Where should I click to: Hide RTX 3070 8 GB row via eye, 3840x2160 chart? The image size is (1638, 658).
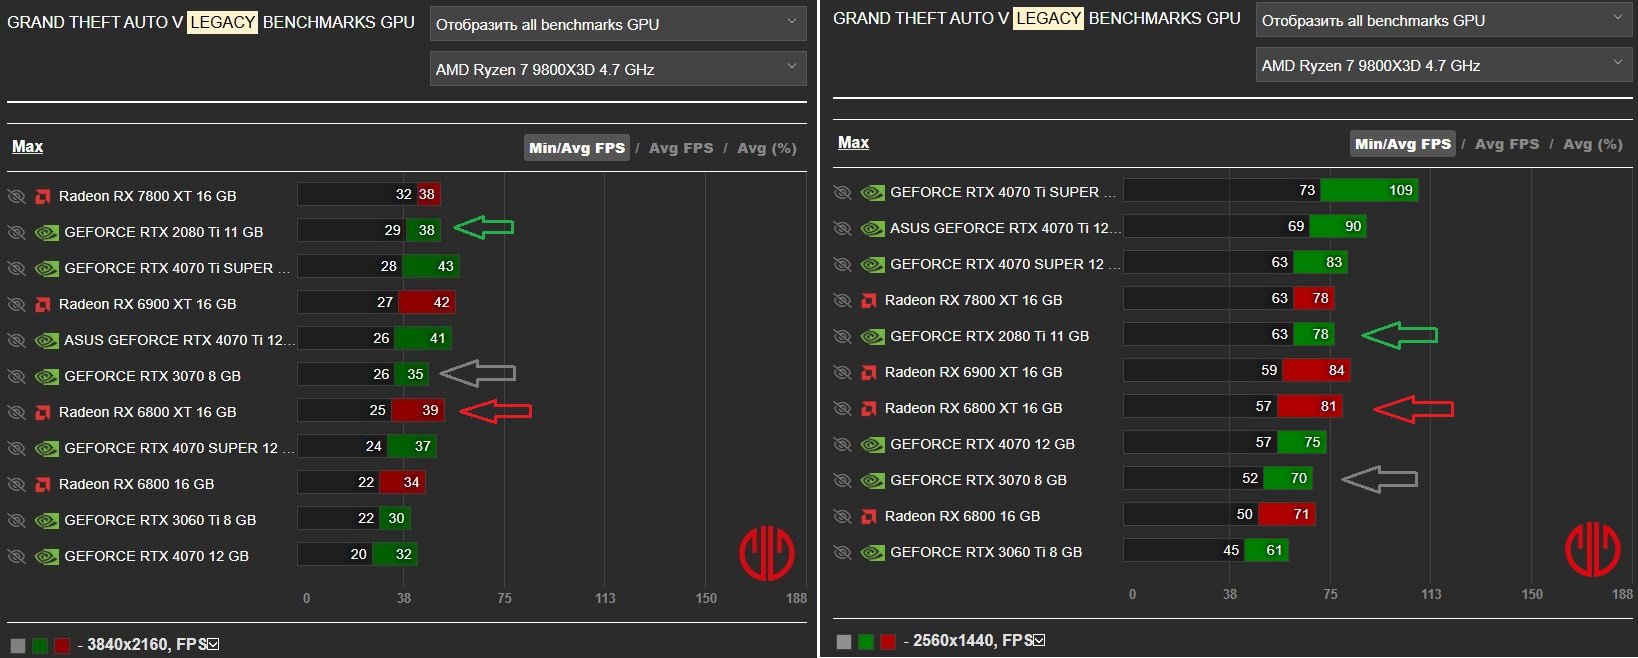16,376
